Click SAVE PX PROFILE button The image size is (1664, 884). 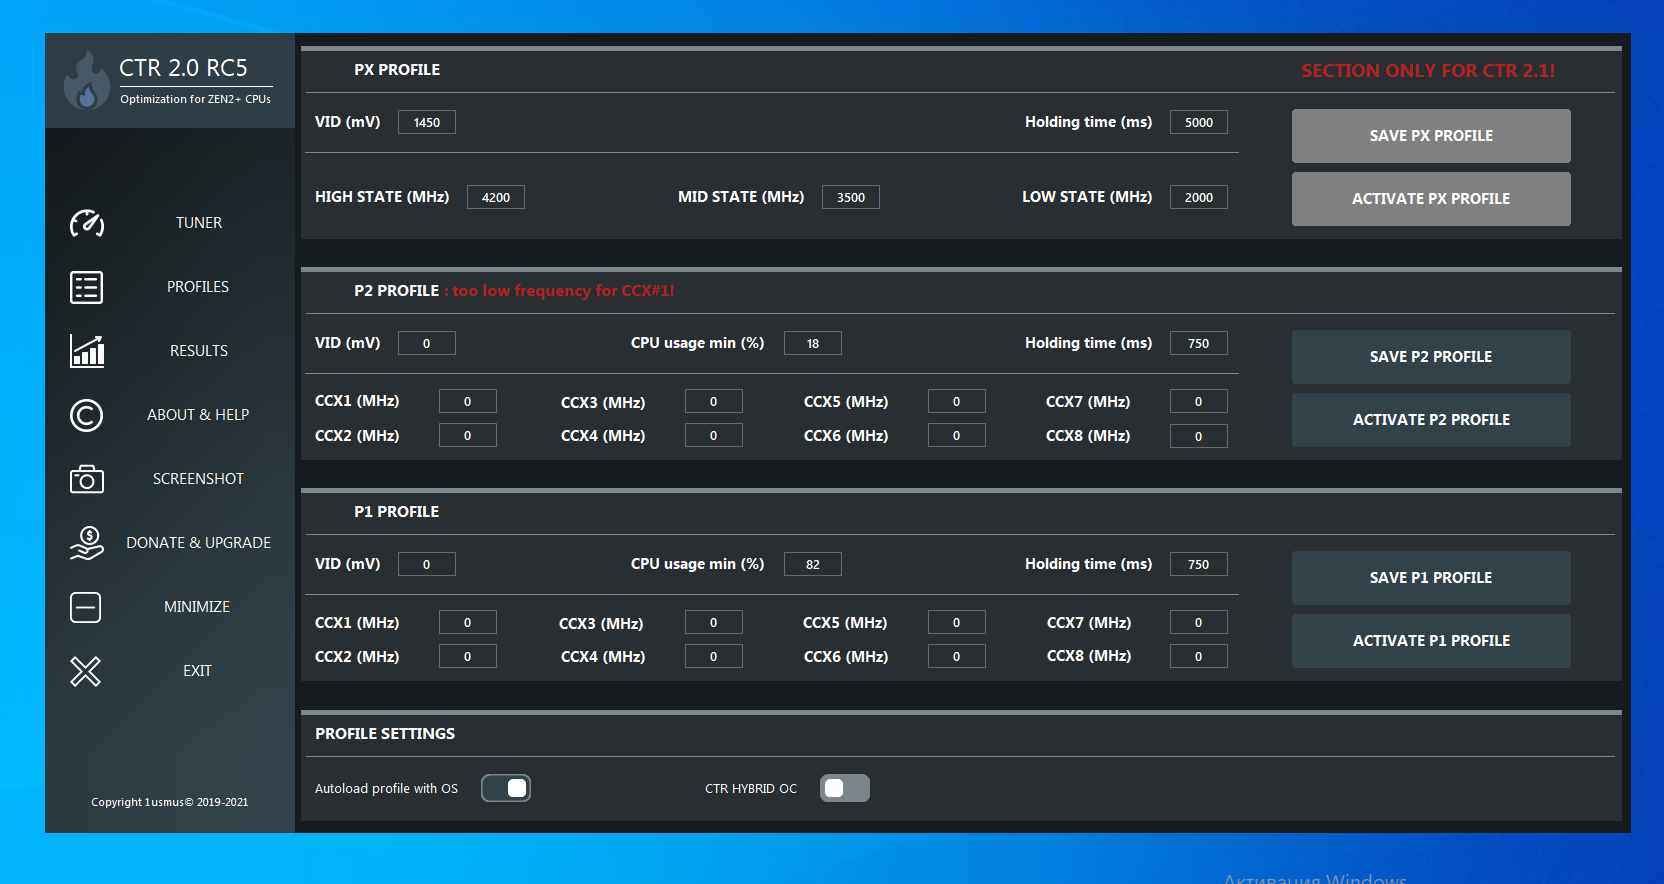click(x=1431, y=136)
